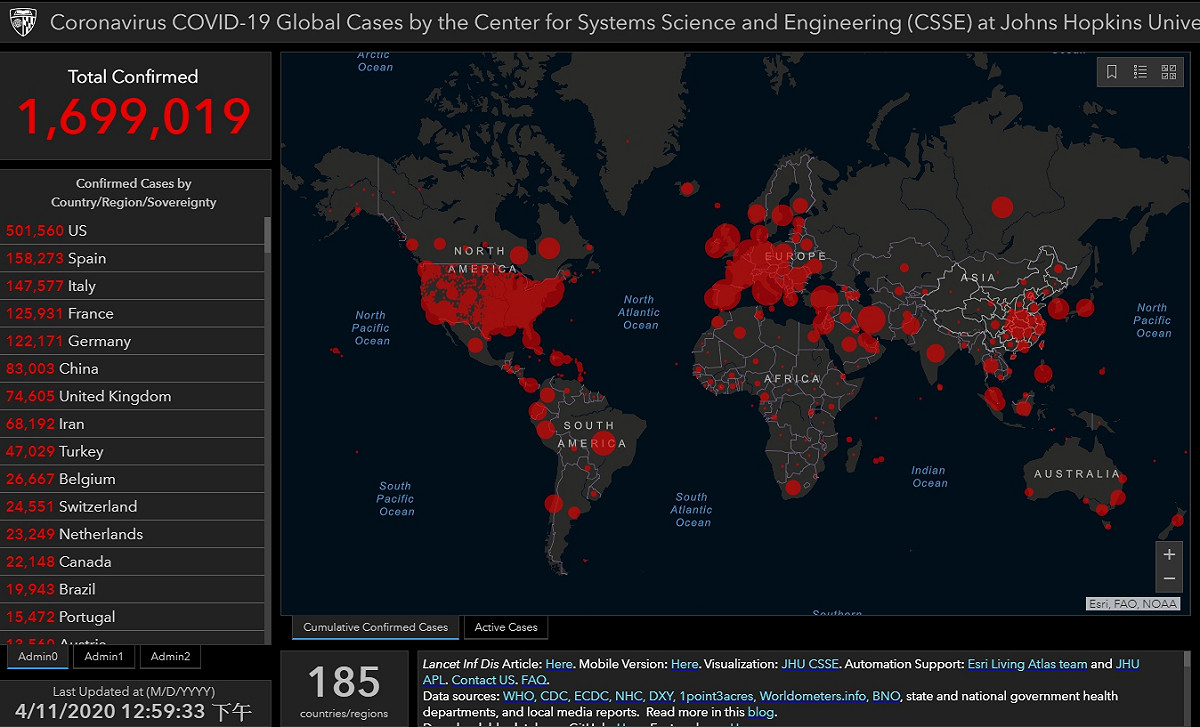Choose Iran in the country list

(x=132, y=424)
